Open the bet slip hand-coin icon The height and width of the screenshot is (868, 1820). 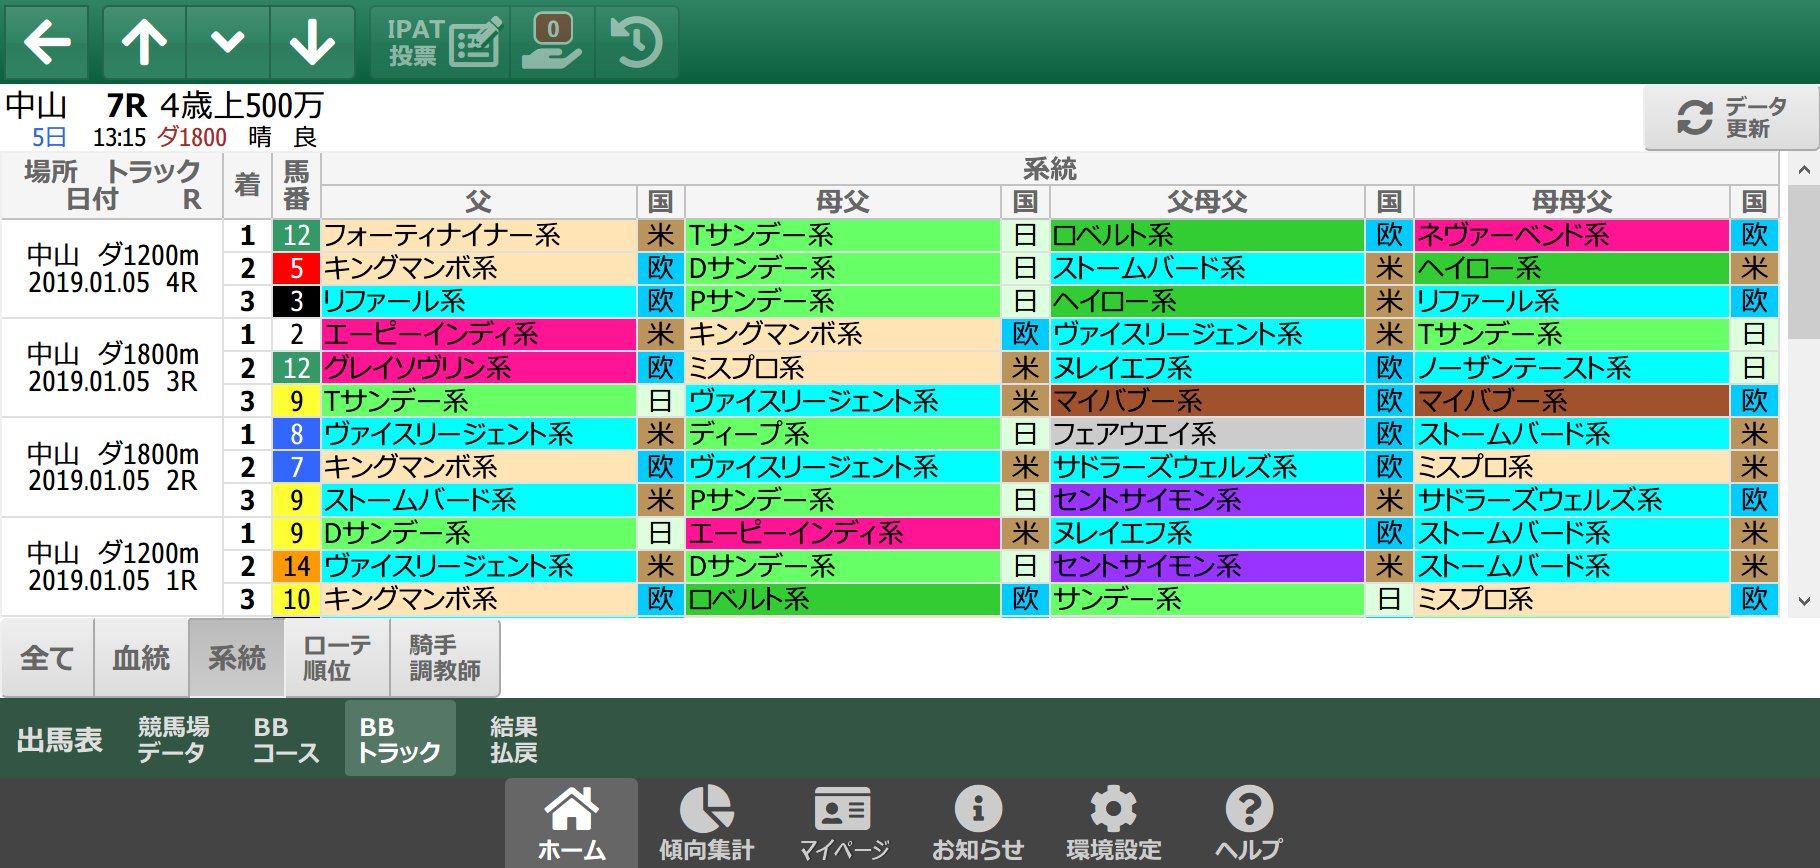(552, 42)
